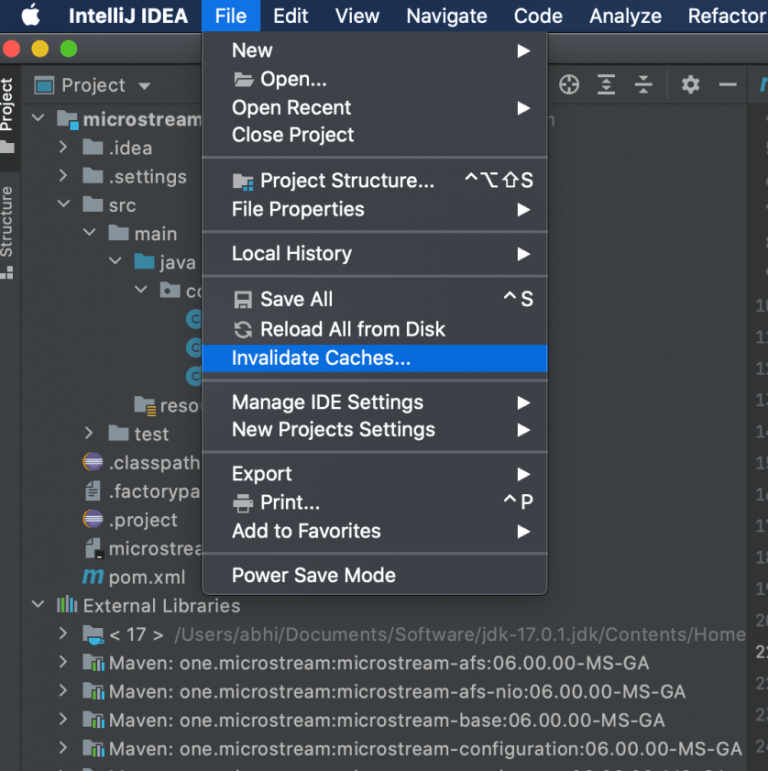
Task: Open the Edit menu
Action: (291, 16)
